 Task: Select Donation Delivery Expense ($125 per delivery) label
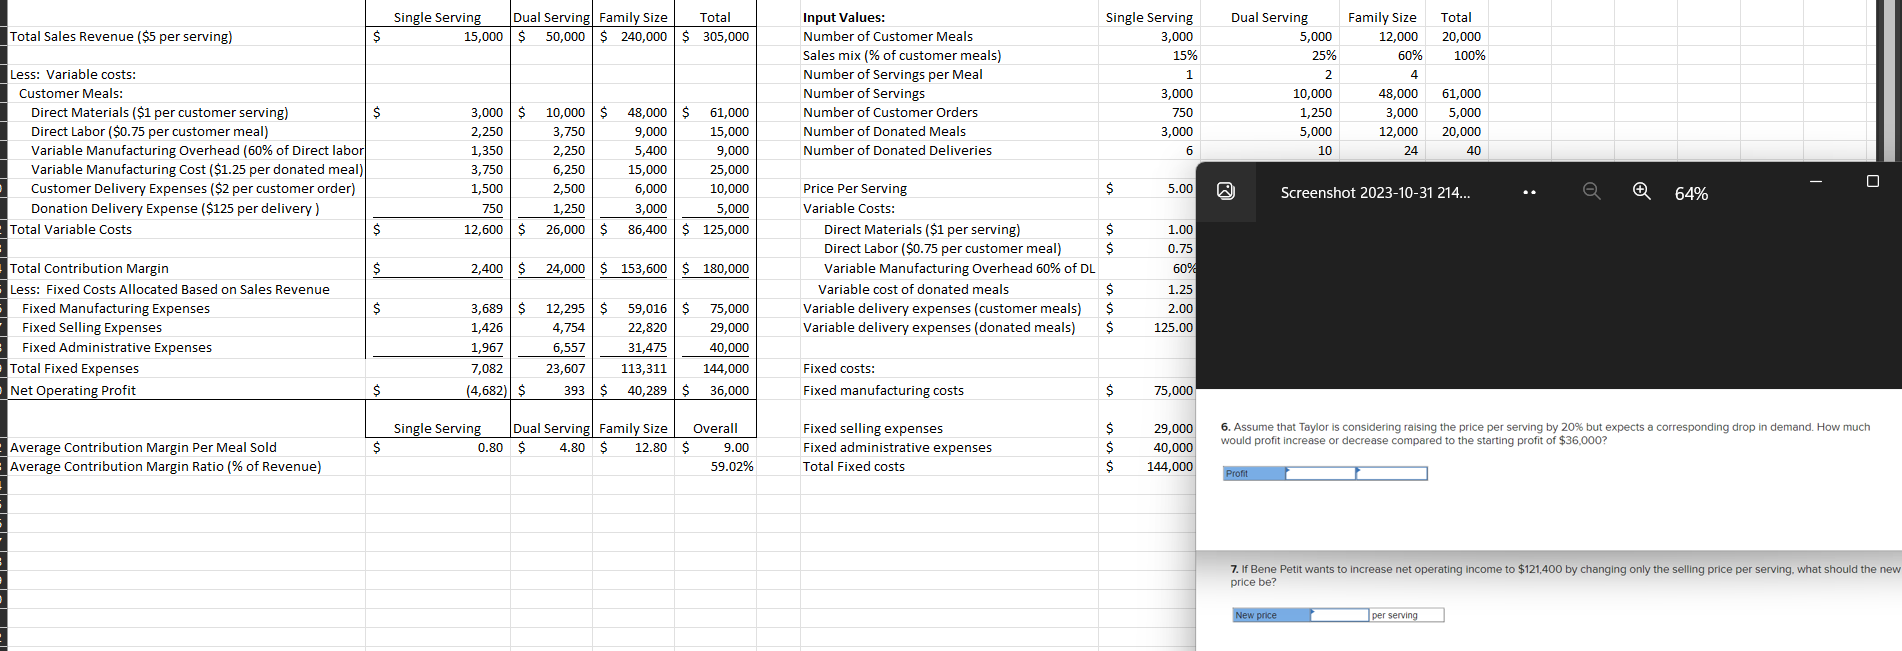[175, 209]
